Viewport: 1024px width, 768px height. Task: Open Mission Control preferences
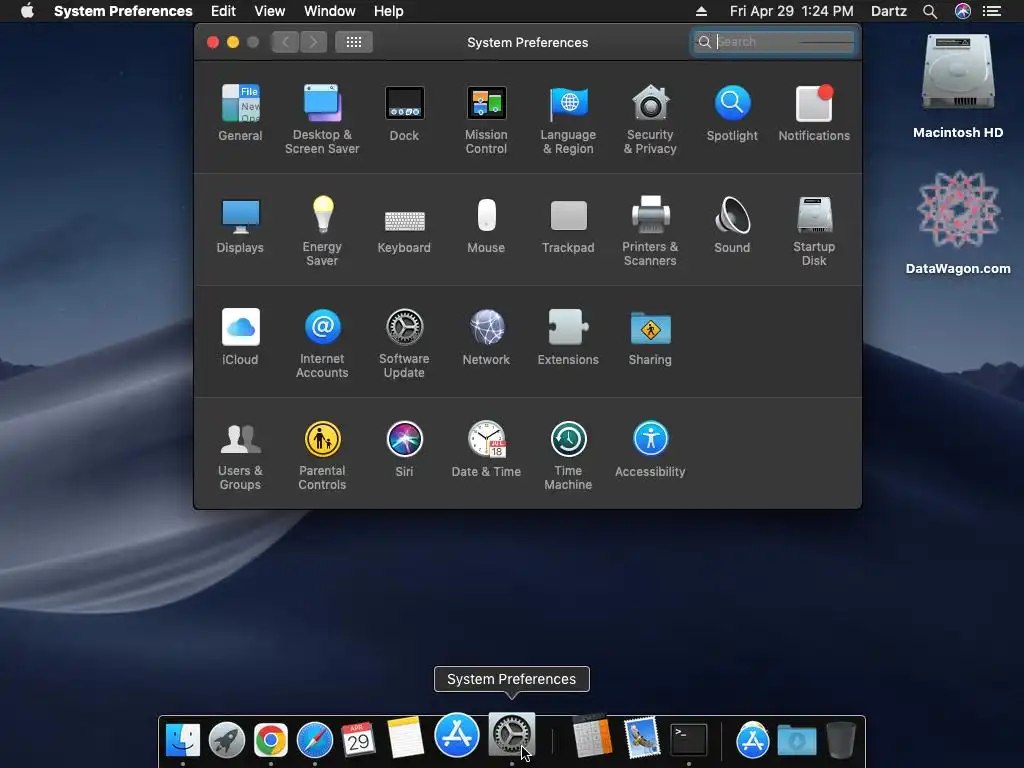(486, 119)
